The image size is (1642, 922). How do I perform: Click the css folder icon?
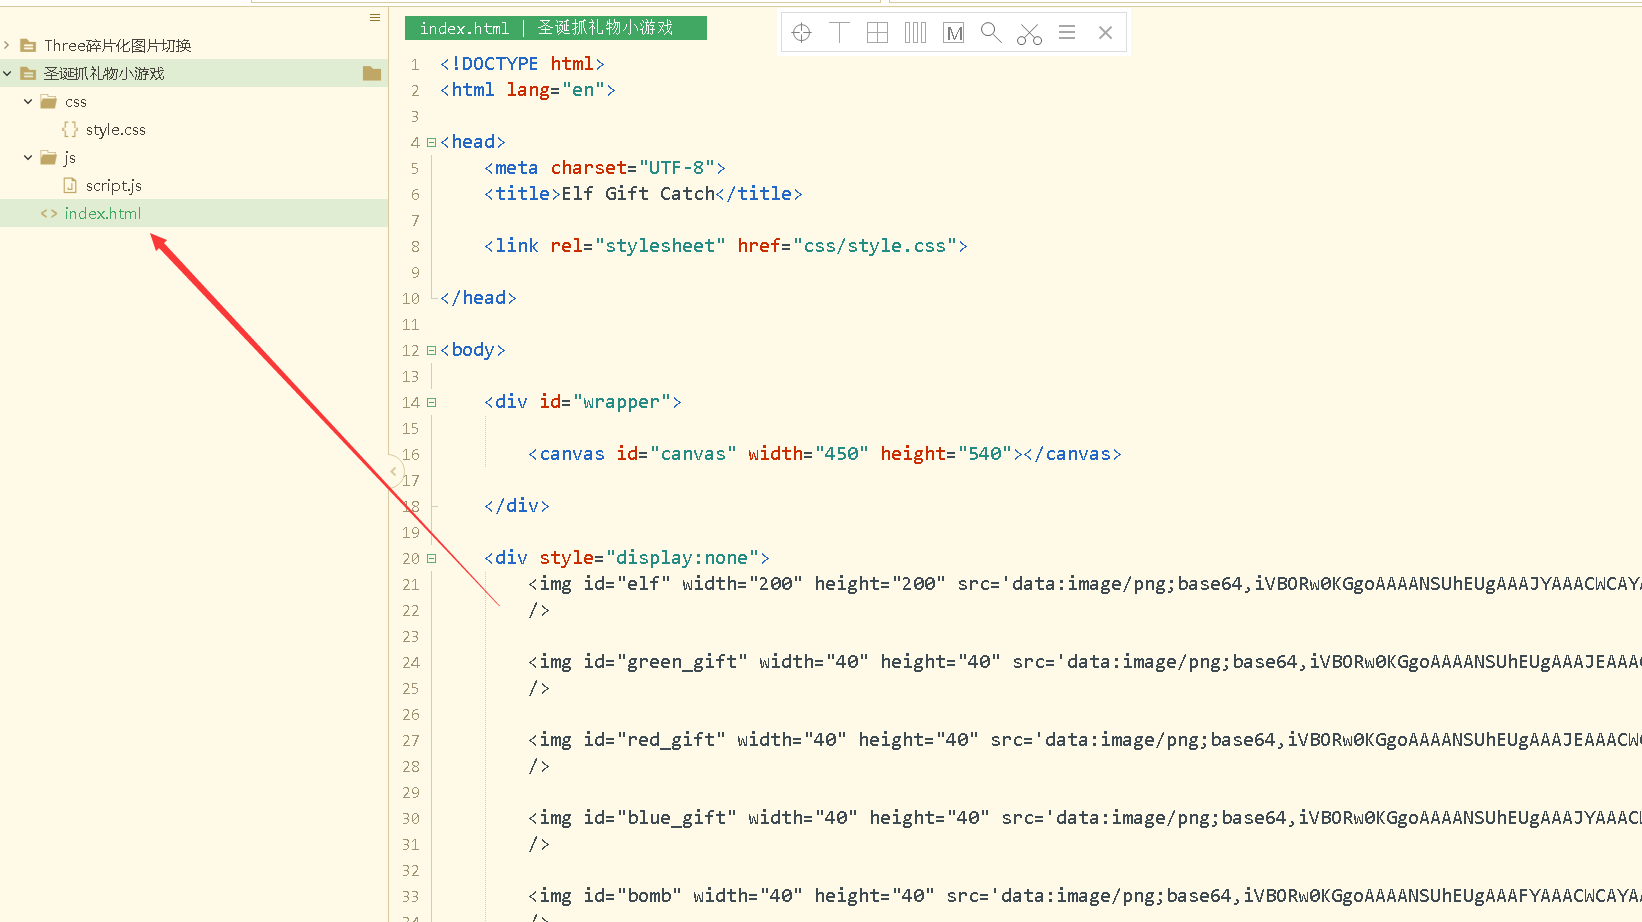[x=48, y=101]
